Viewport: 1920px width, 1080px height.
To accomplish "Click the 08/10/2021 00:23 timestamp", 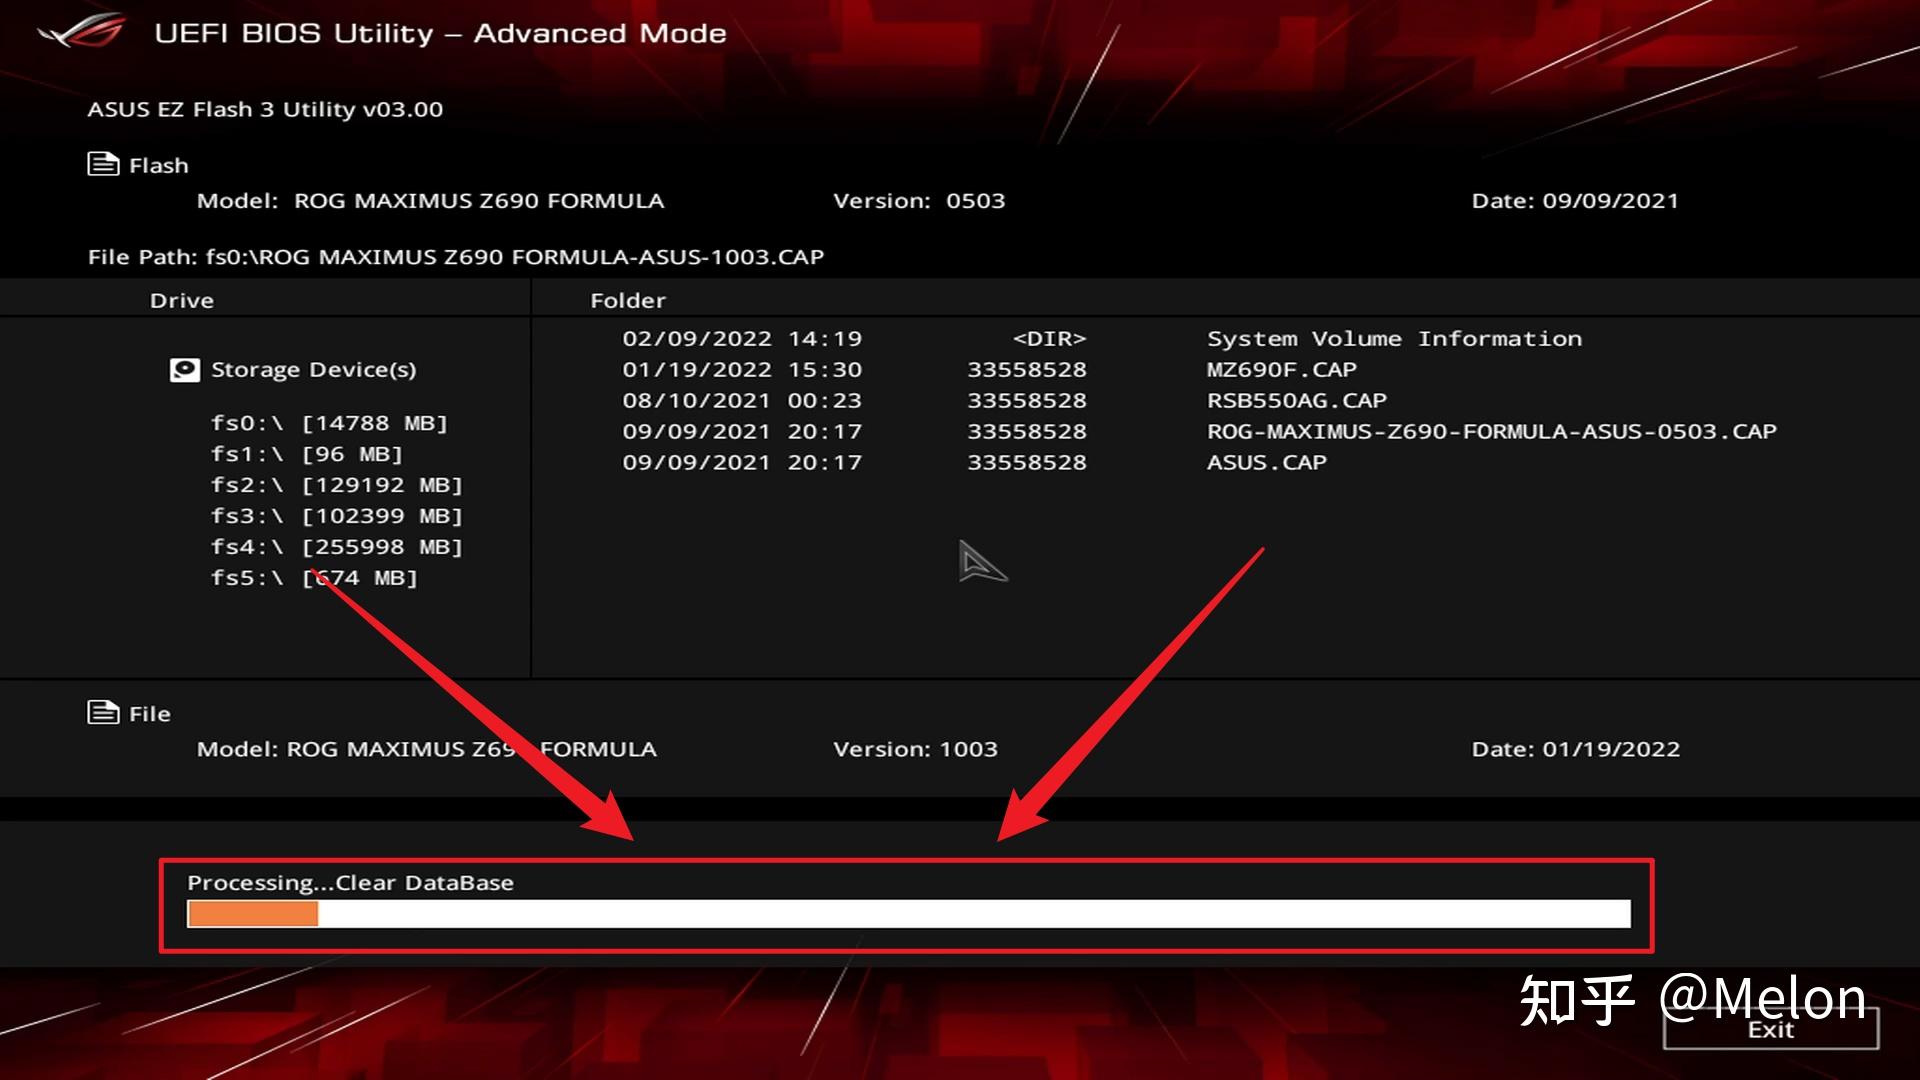I will click(x=742, y=401).
